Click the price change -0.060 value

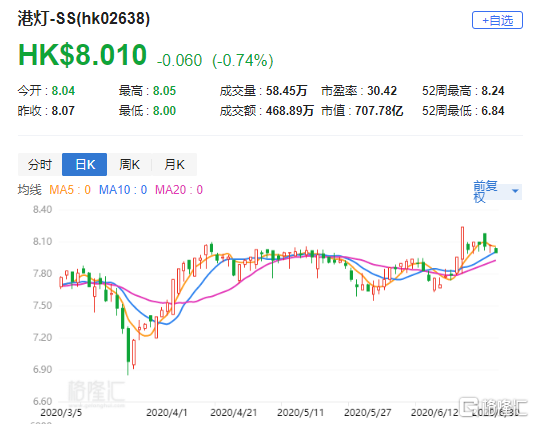pyautogui.click(x=179, y=61)
